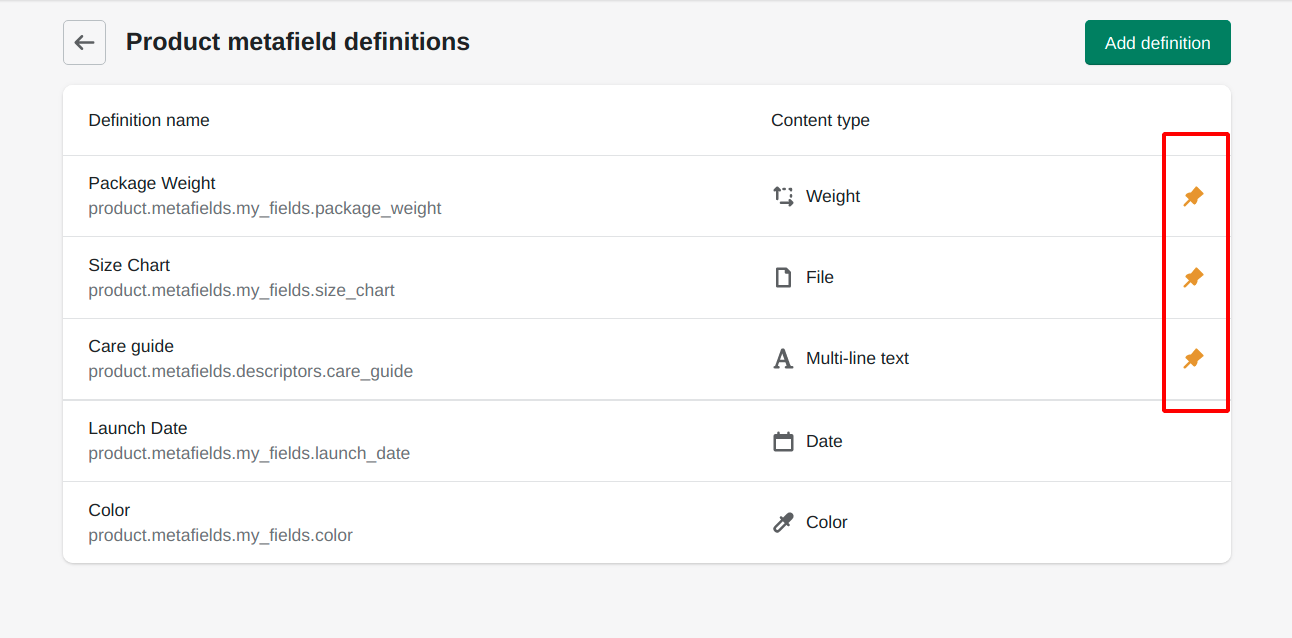Click product.metafields.my_fields.package_weight key text
Image resolution: width=1292 pixels, height=638 pixels.
coord(265,209)
